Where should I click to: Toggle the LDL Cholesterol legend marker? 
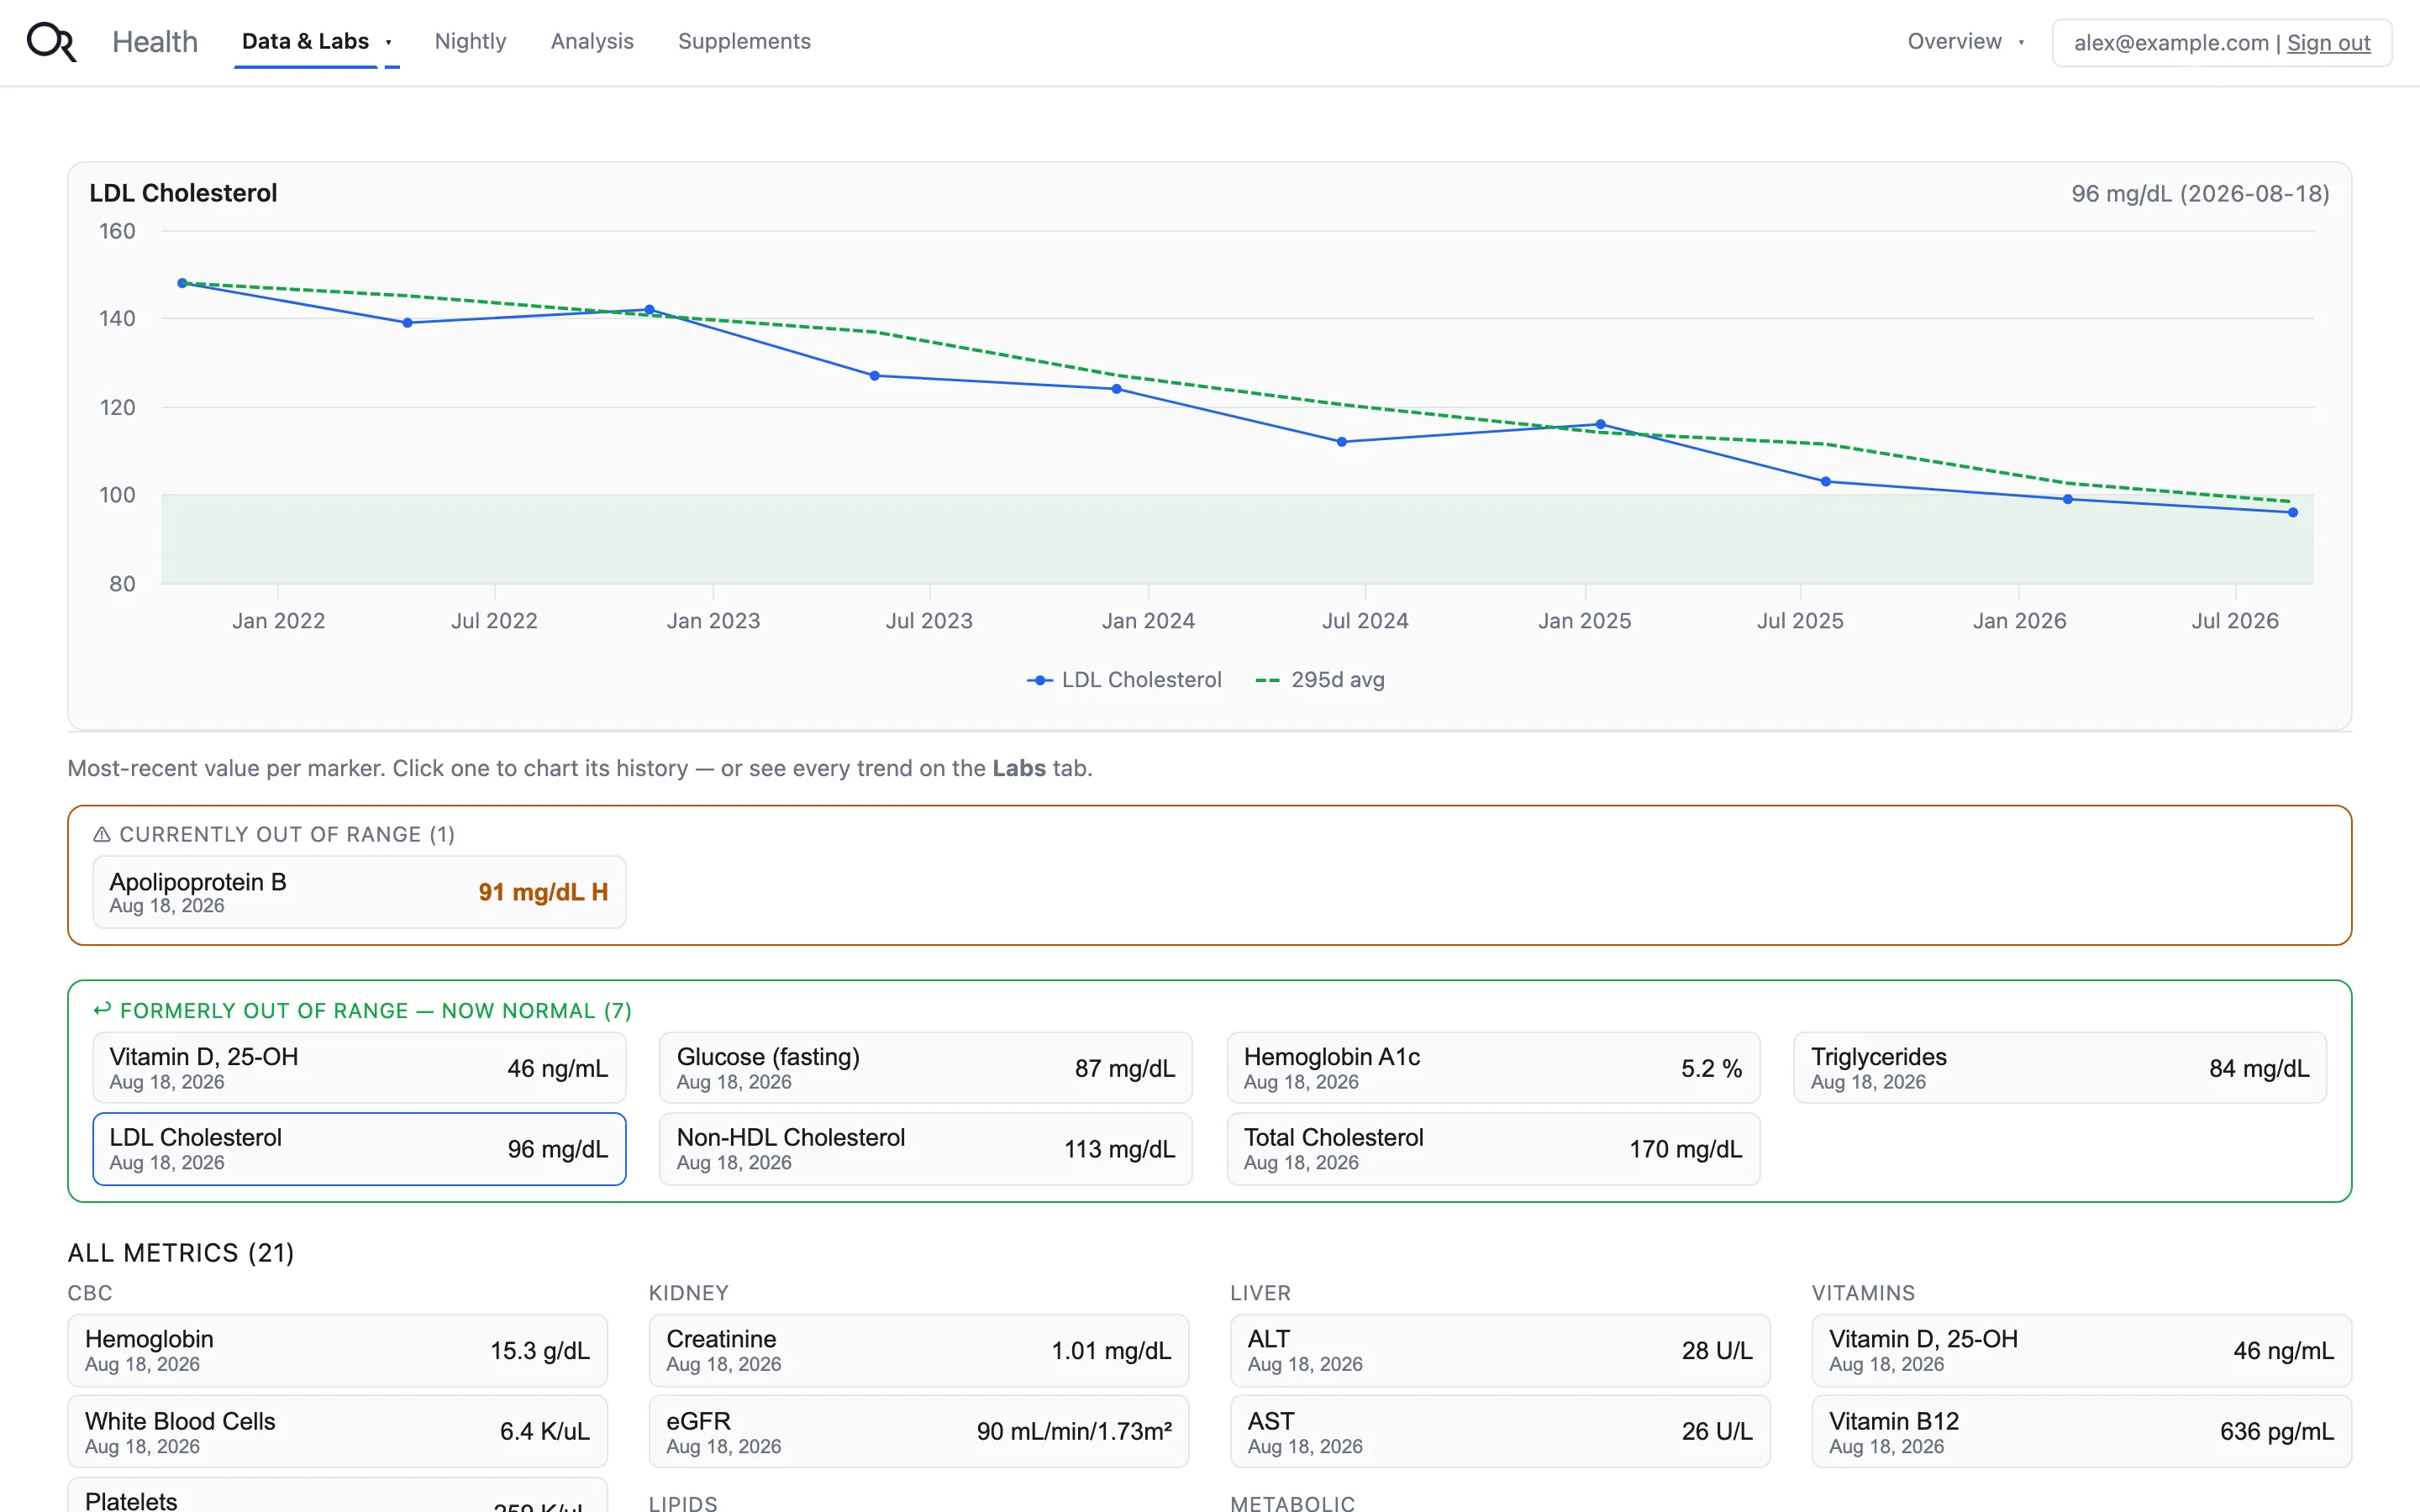tap(1040, 680)
